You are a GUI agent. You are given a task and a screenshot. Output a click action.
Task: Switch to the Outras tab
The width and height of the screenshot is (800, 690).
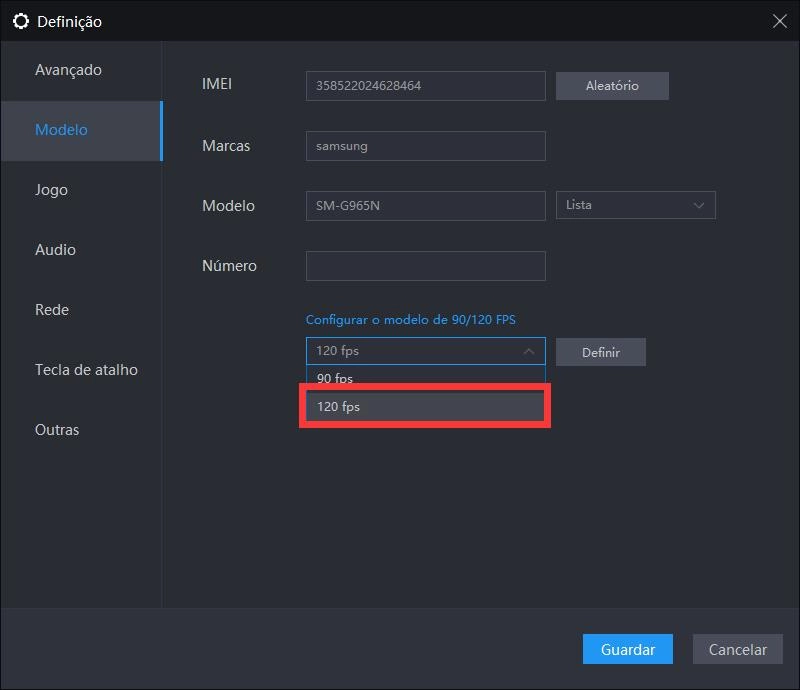click(57, 430)
